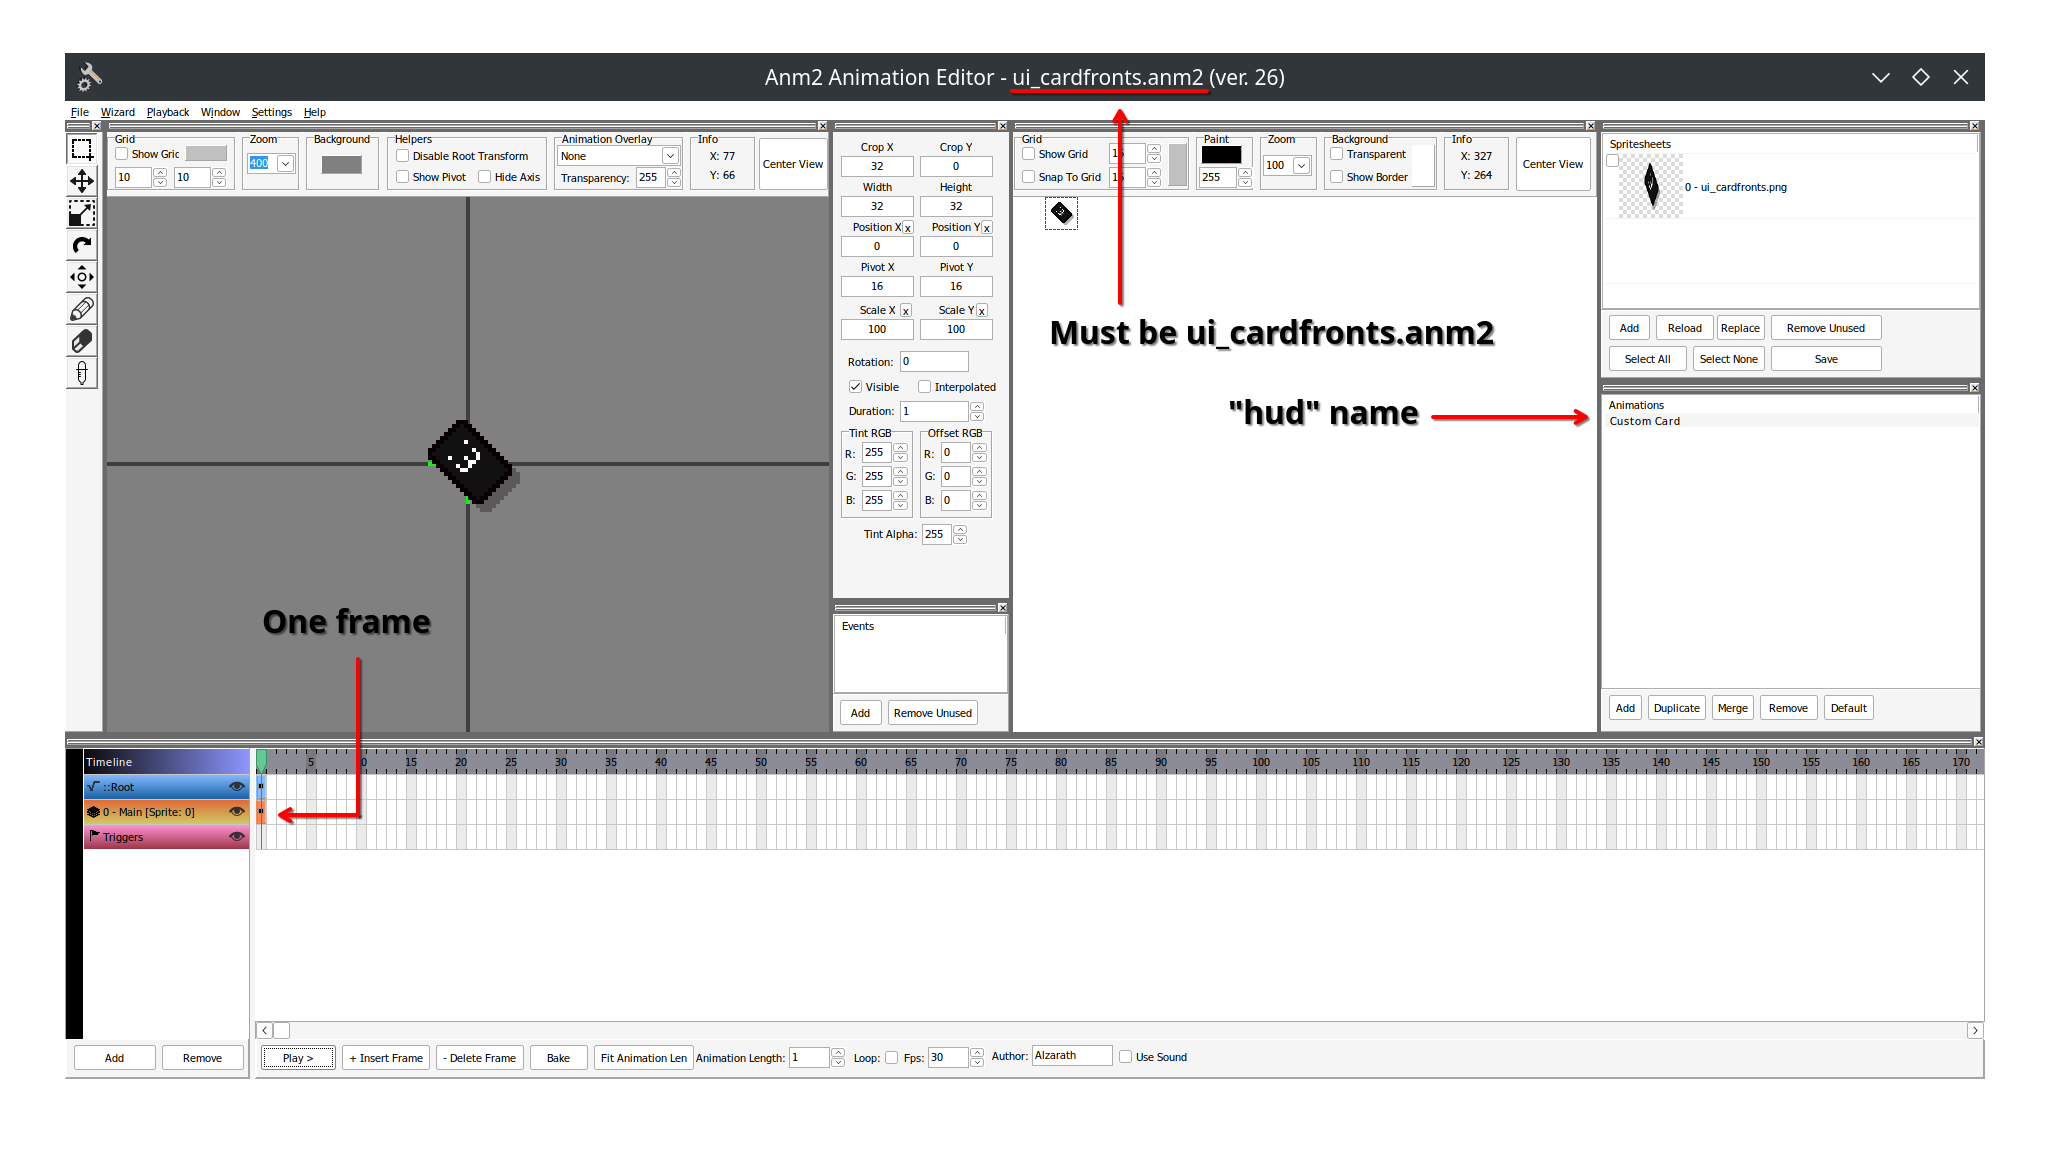
Task: Enable the Show Pivot helper
Action: [402, 177]
